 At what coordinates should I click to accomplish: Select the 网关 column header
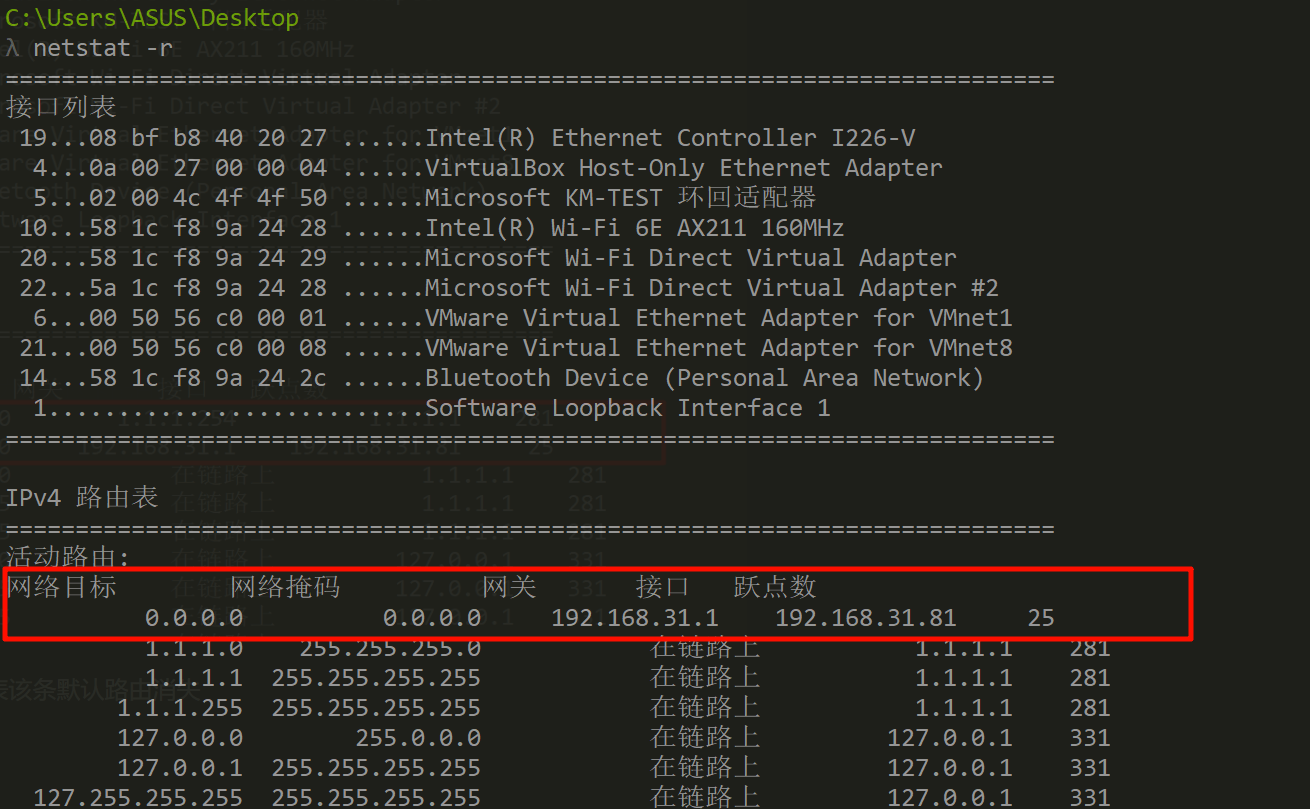tap(509, 587)
